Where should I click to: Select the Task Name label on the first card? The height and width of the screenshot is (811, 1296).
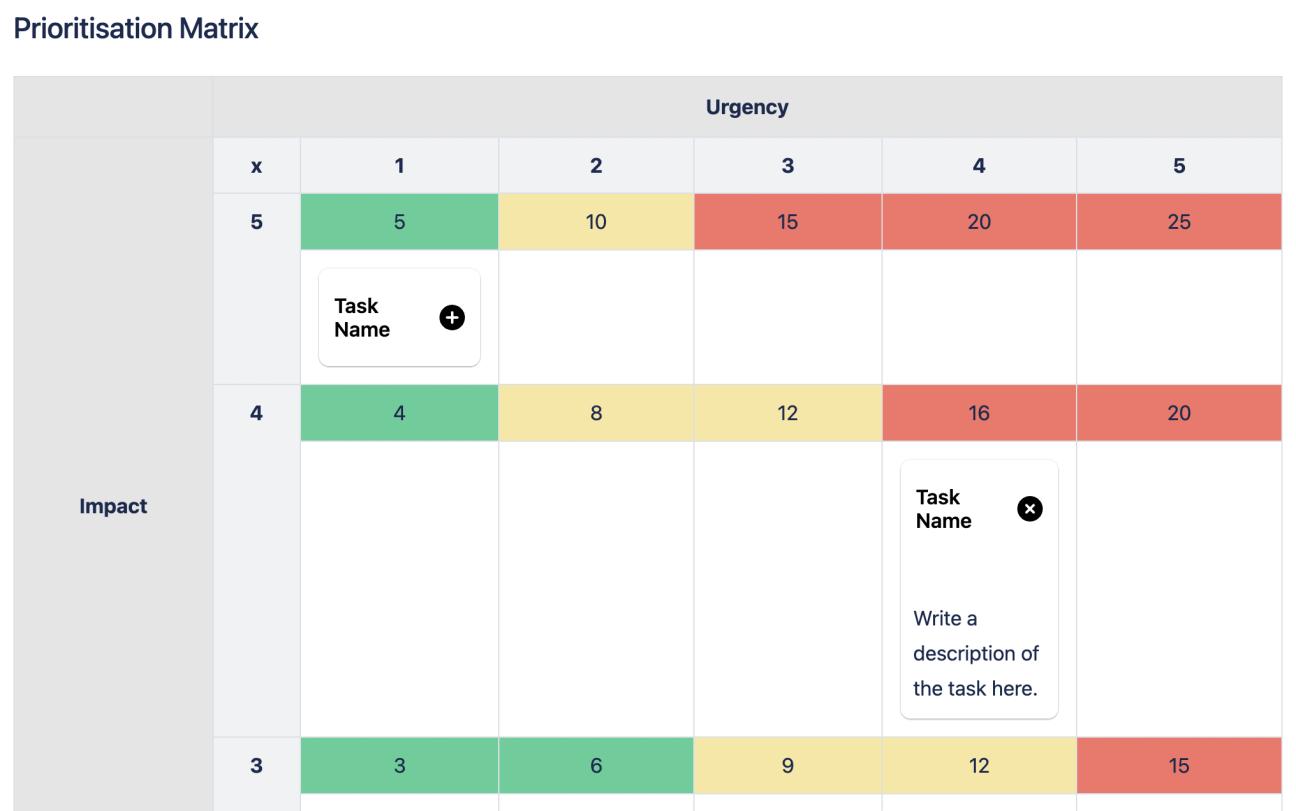(x=360, y=315)
